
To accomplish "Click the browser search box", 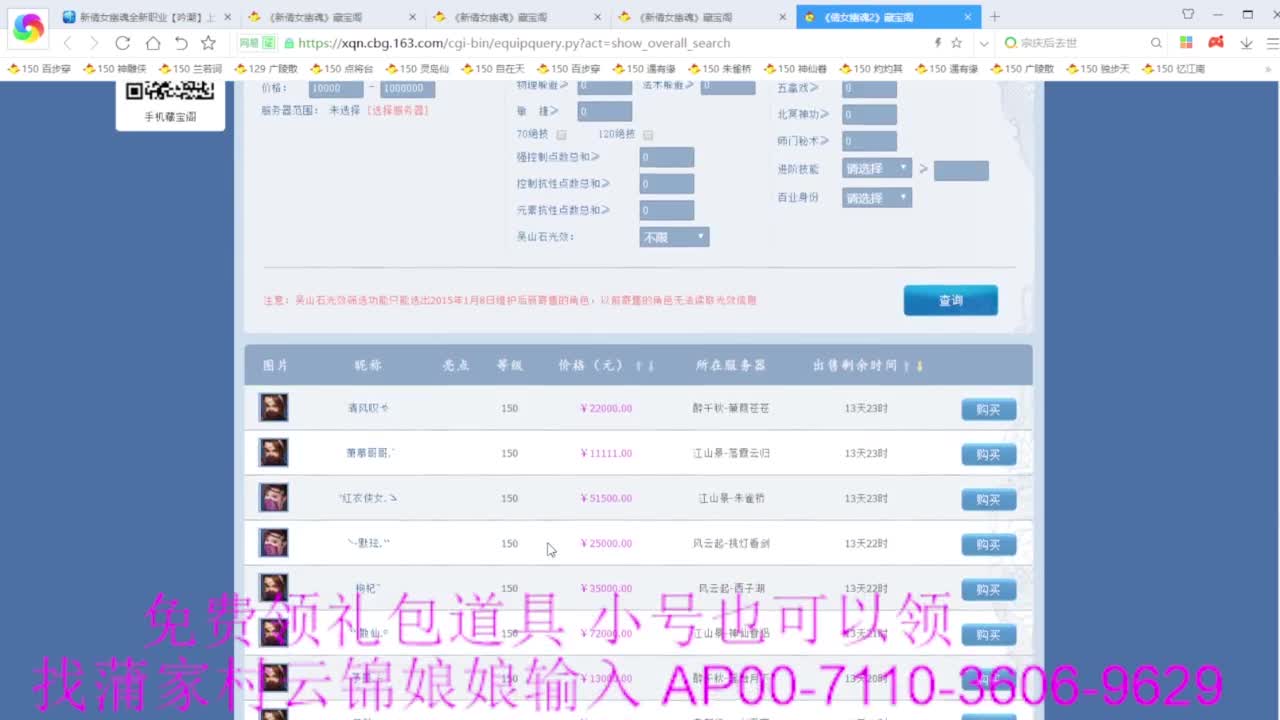I will (1084, 43).
